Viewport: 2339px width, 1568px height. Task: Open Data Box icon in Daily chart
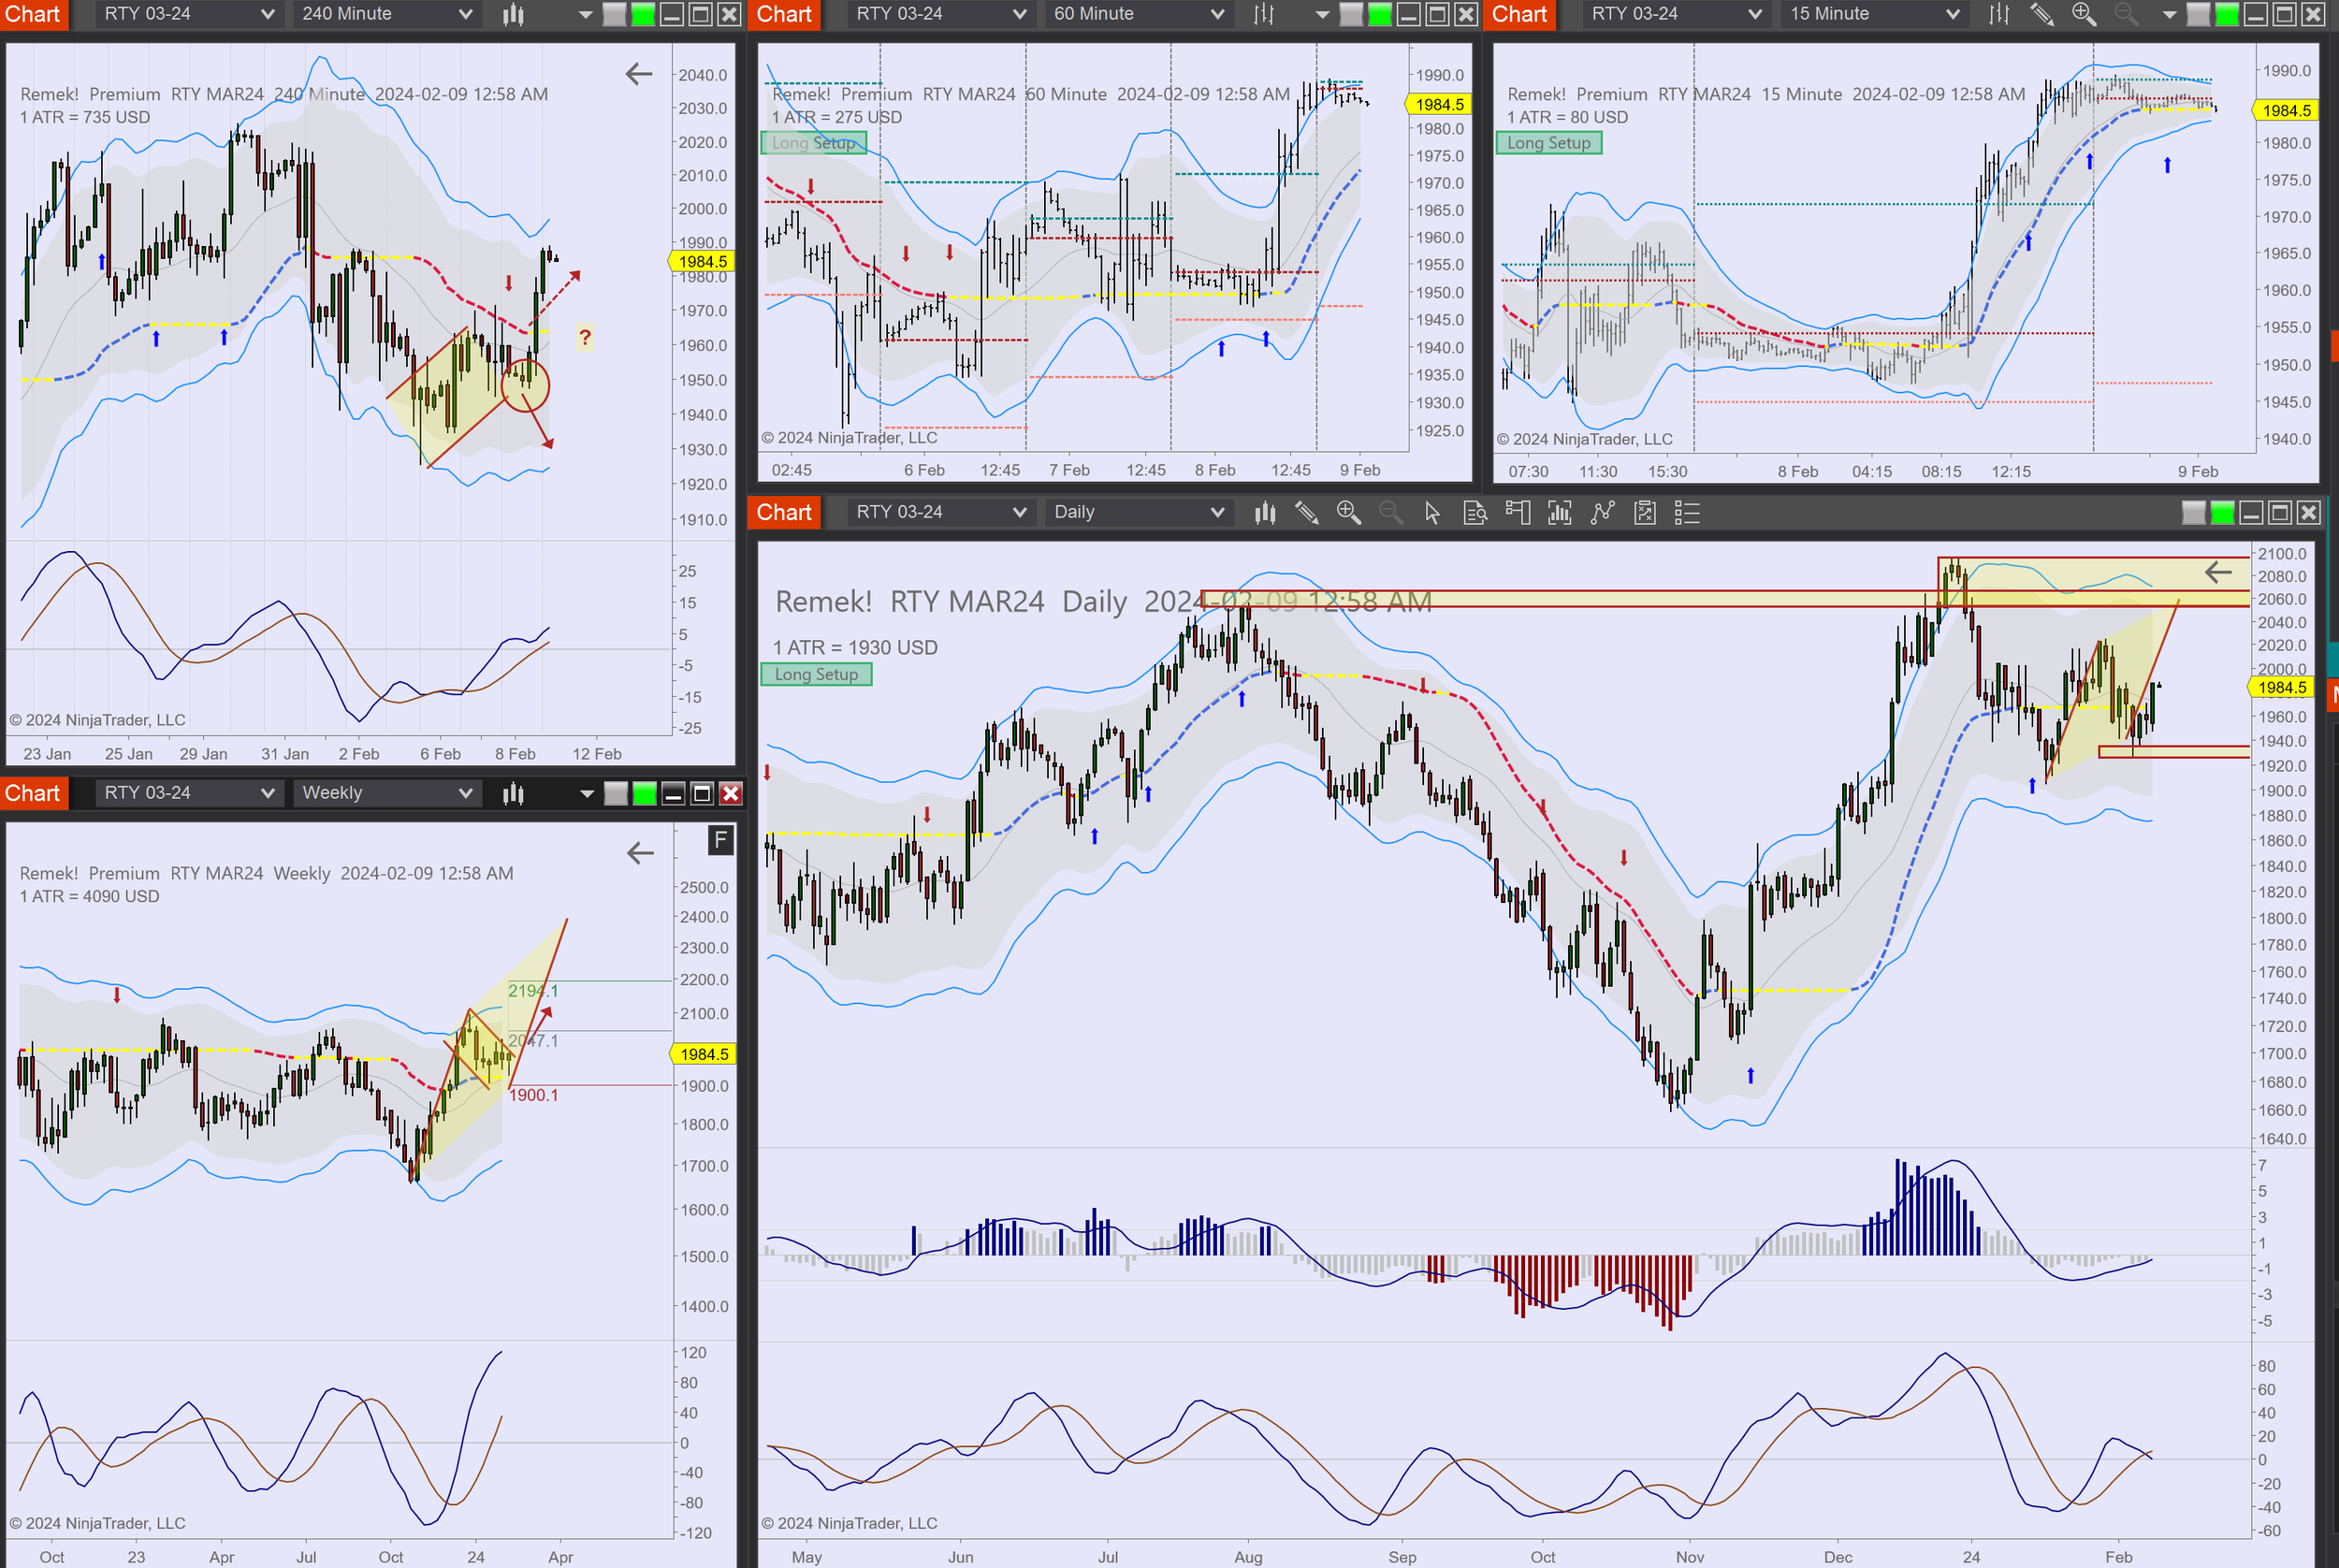point(1475,513)
